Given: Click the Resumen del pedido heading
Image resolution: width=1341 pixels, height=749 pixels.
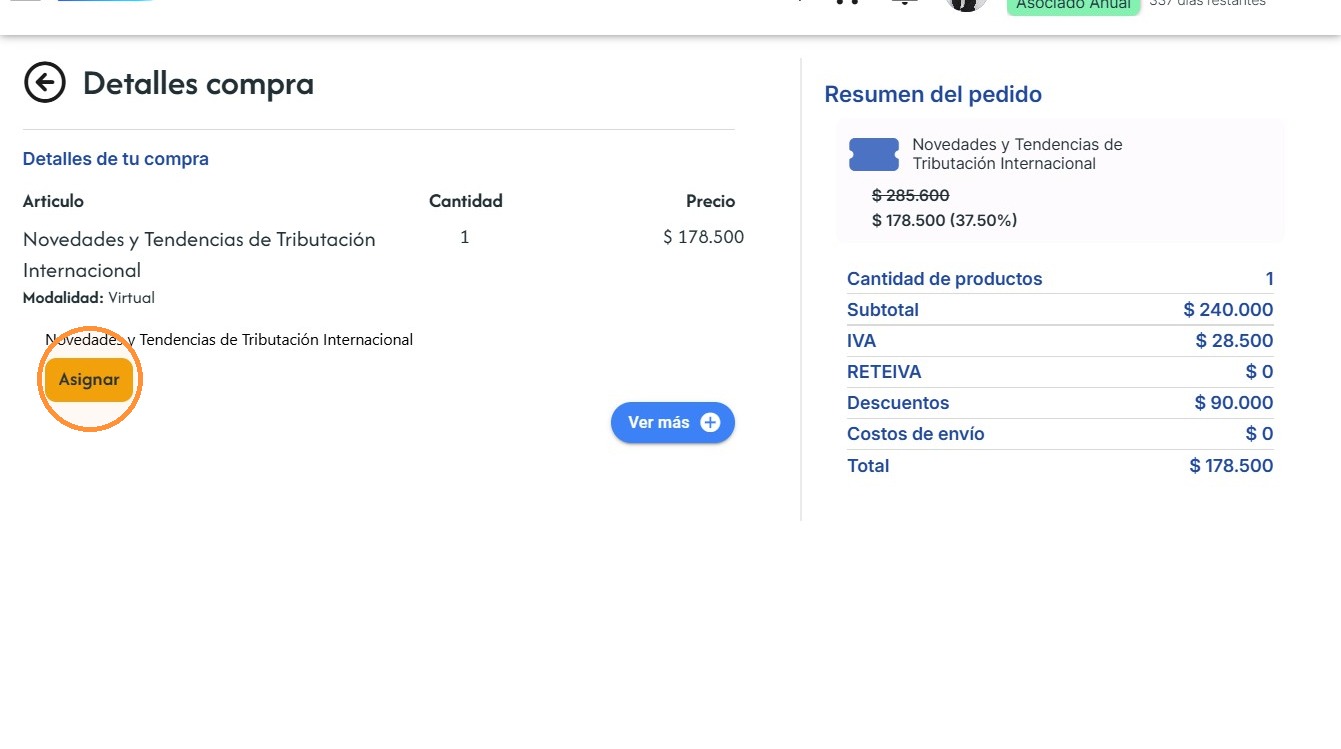Looking at the screenshot, I should pyautogui.click(x=933, y=95).
